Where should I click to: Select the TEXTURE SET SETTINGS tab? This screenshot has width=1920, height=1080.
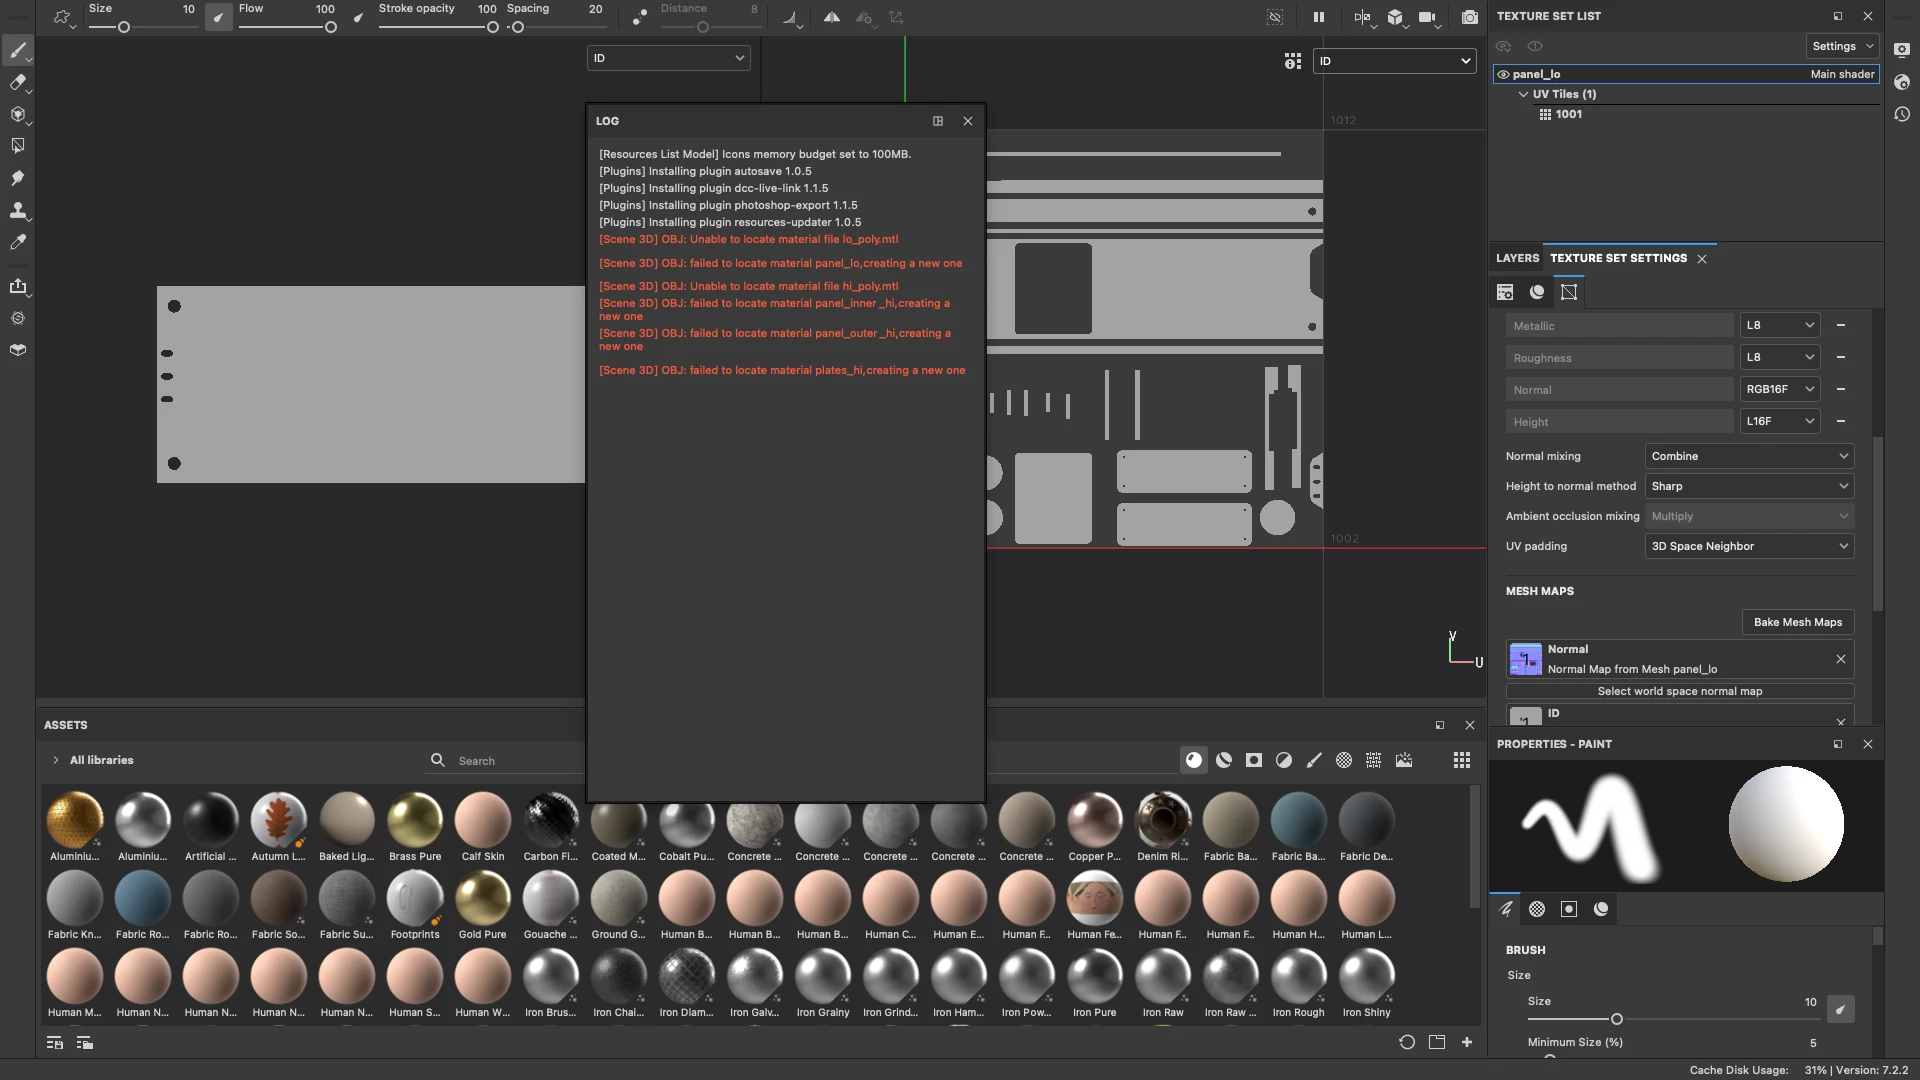[x=1618, y=258]
